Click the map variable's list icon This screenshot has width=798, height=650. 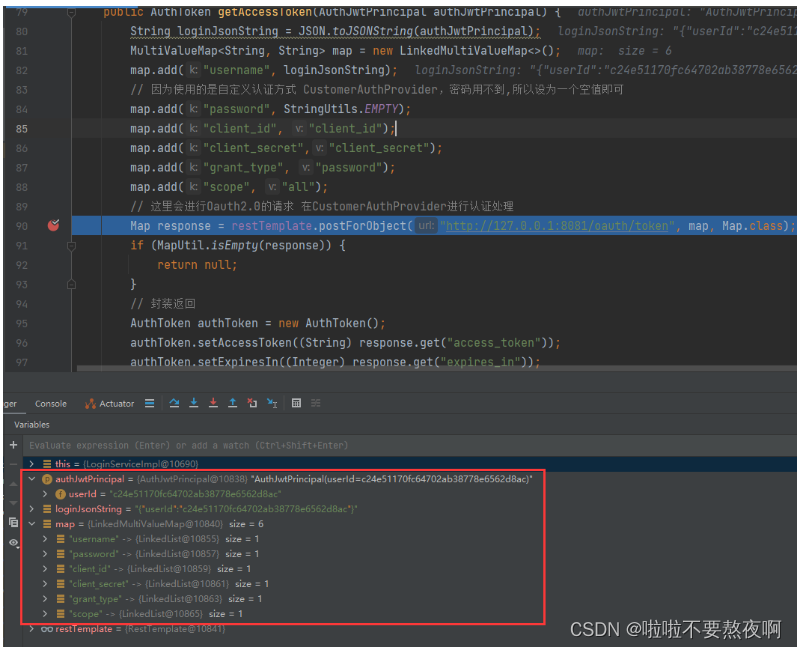[x=47, y=524]
